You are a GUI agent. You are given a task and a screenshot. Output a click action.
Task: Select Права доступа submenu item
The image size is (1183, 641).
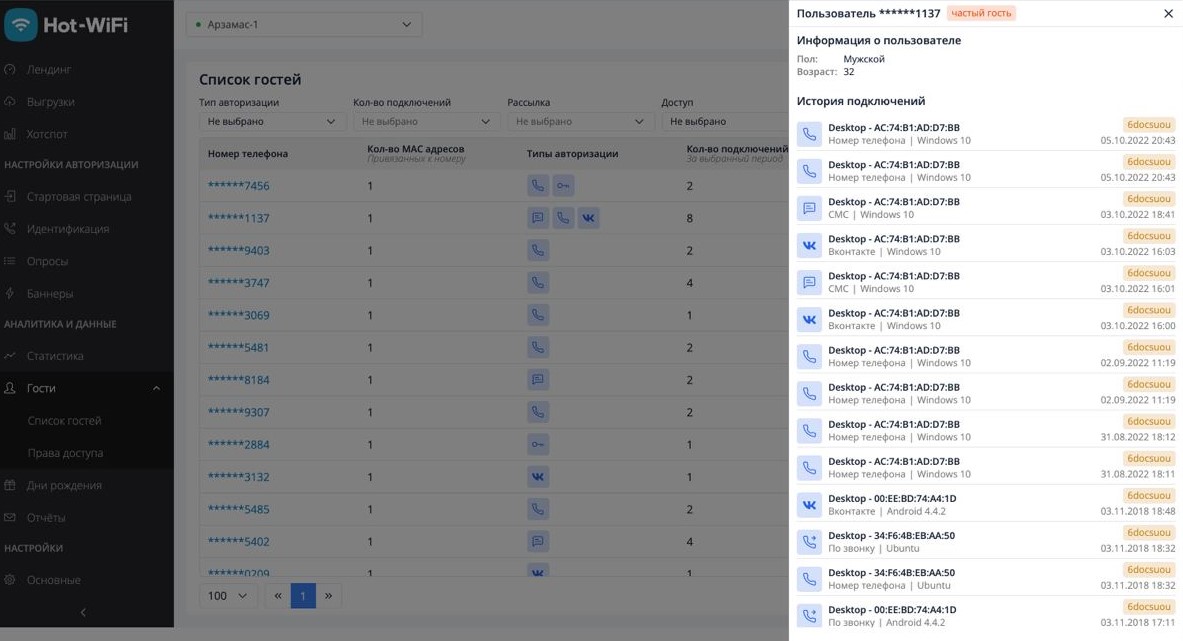coord(65,453)
